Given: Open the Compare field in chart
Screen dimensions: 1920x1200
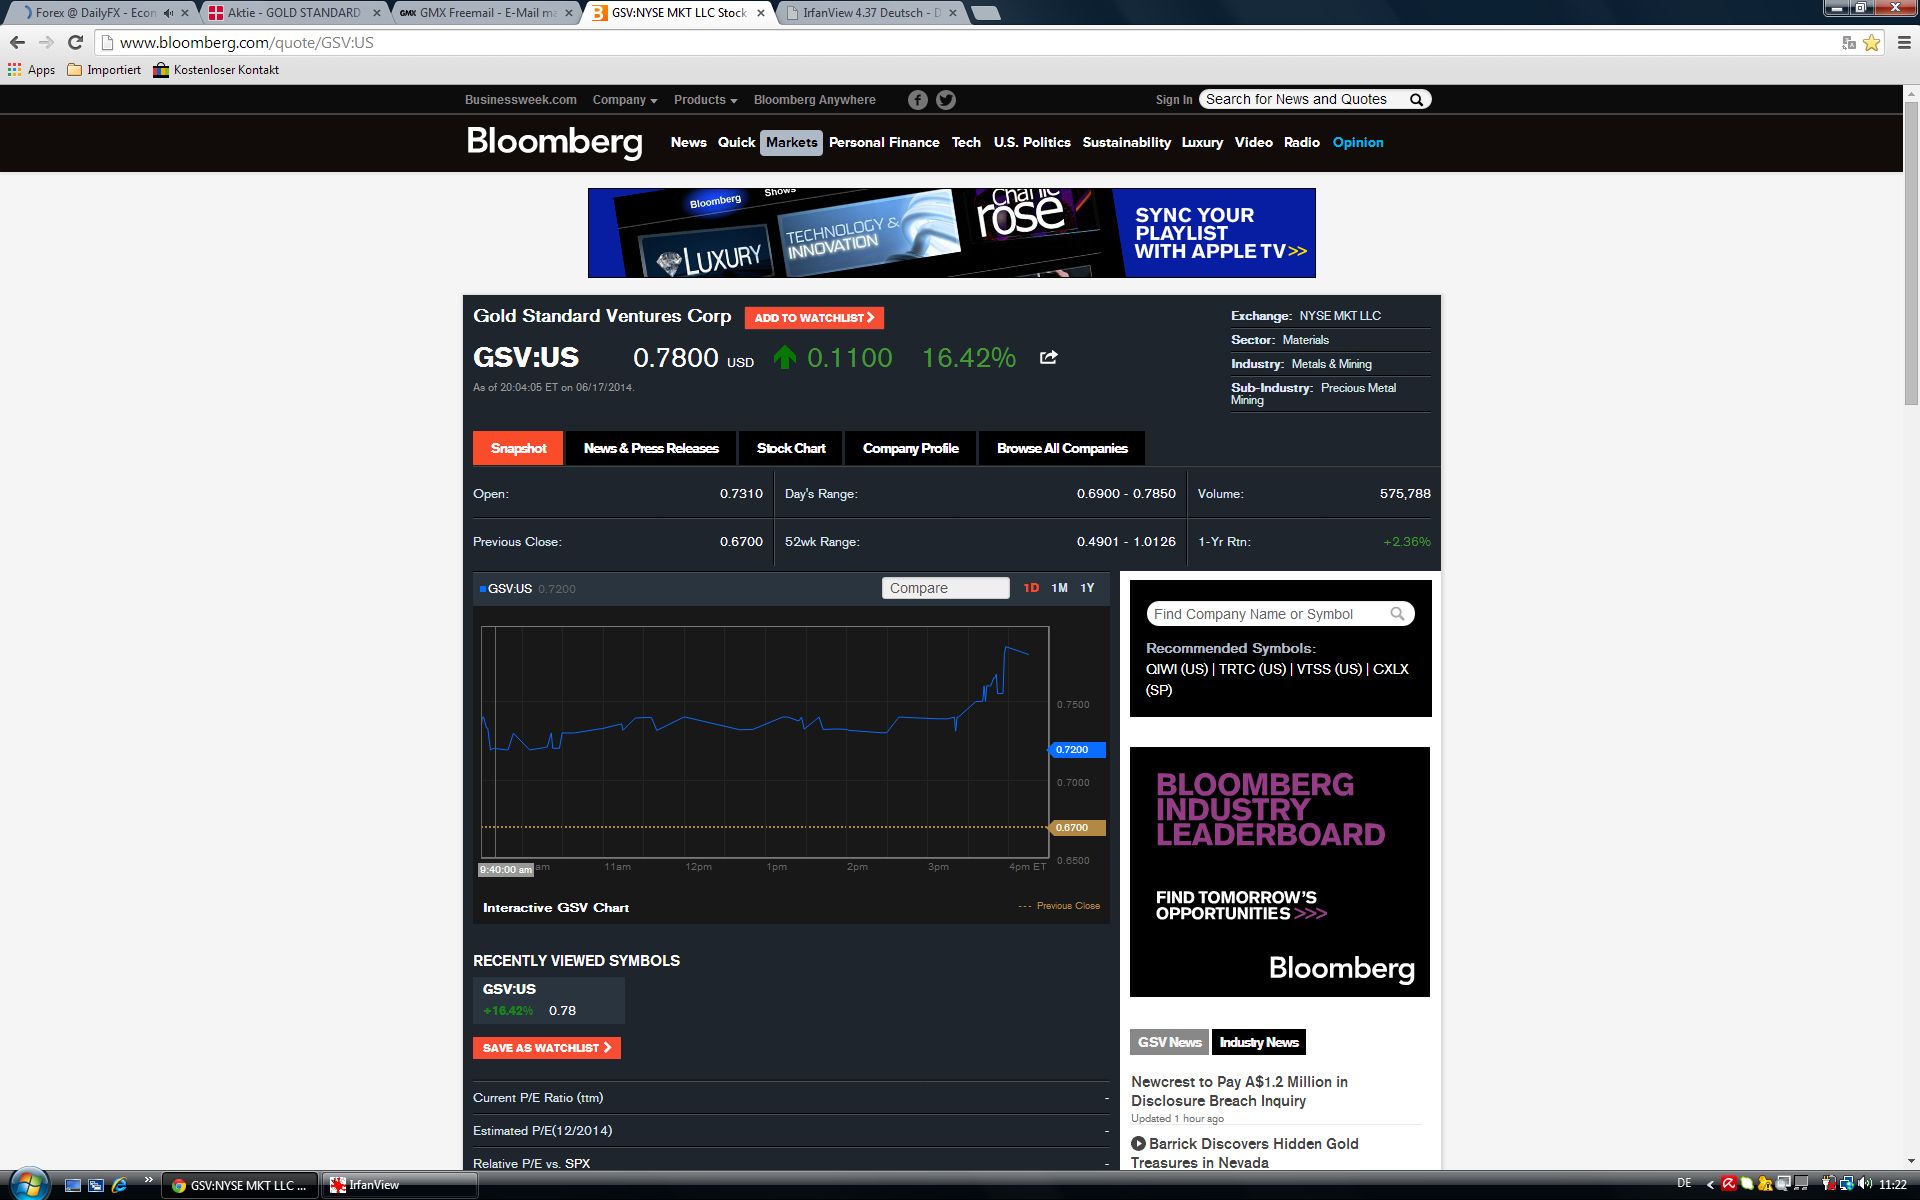Looking at the screenshot, I should click(x=945, y=588).
